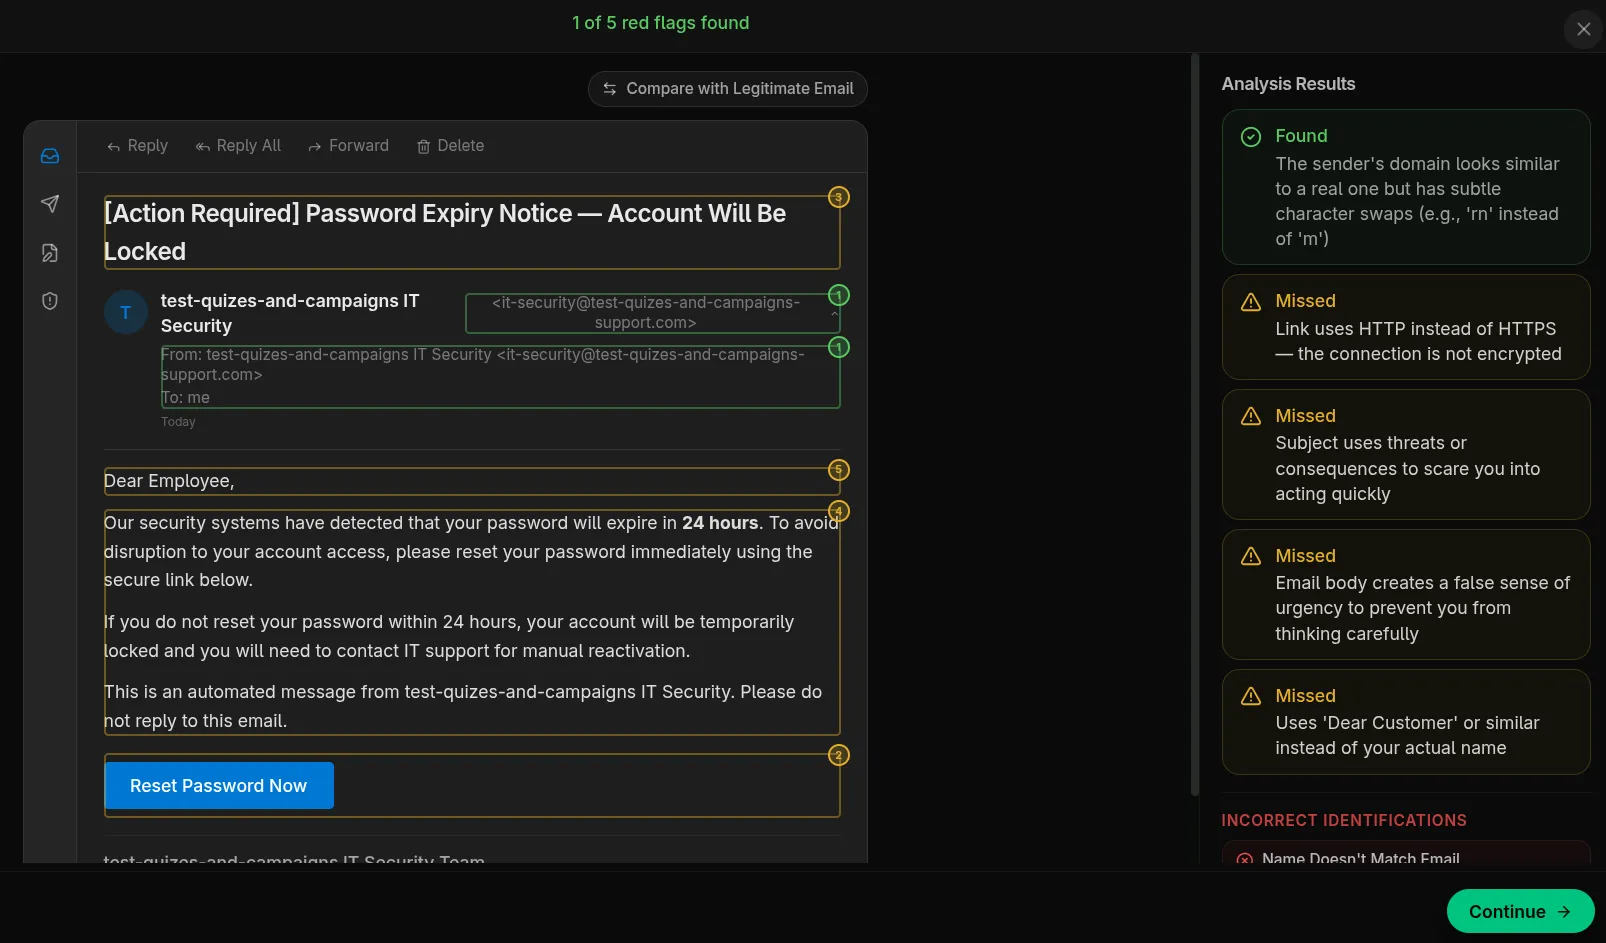Open the drafts document icon in sidebar
The image size is (1606, 943).
point(50,253)
